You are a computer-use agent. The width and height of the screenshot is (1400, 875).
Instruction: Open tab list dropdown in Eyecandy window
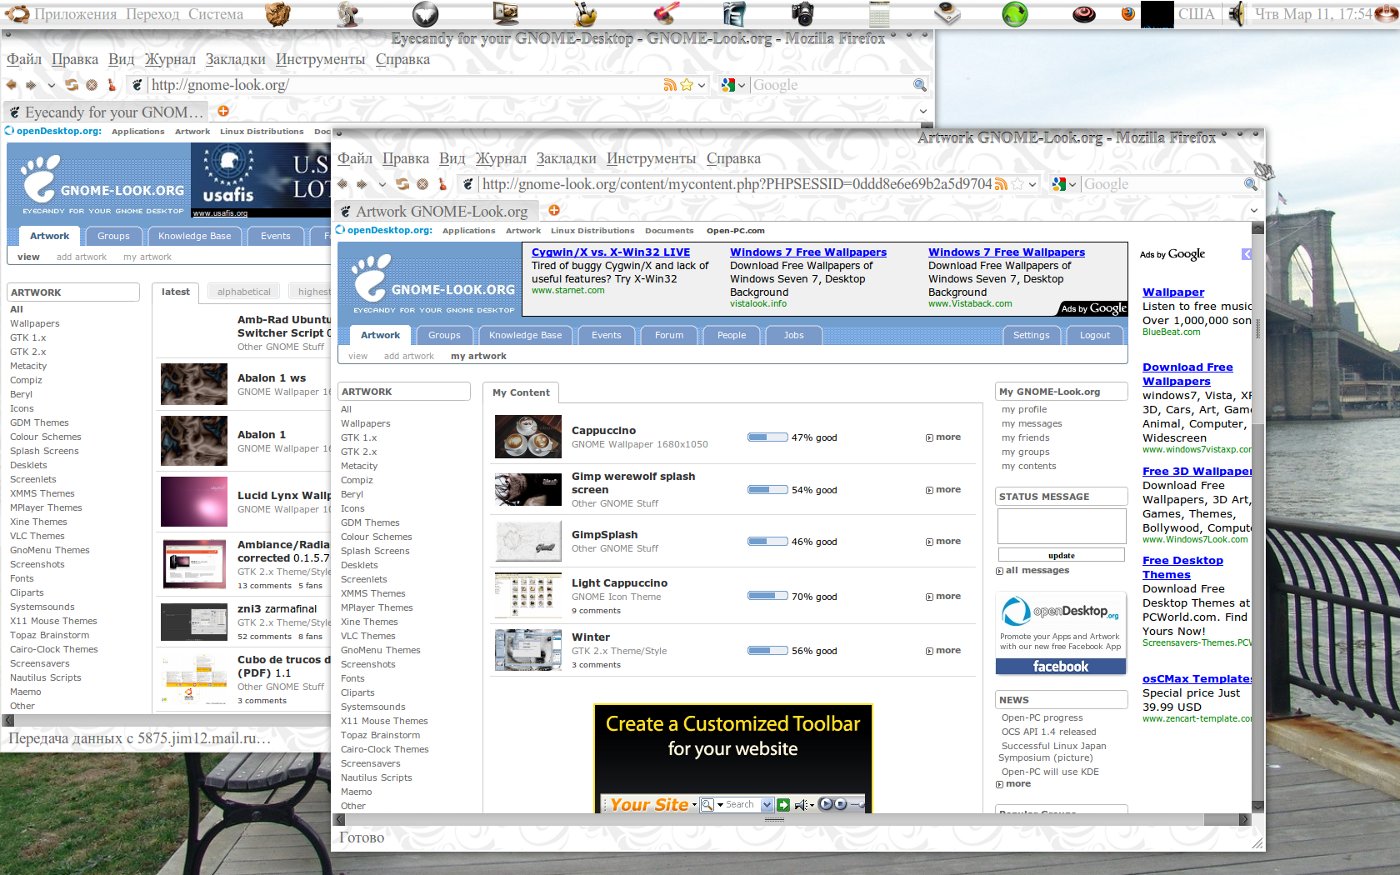(922, 112)
